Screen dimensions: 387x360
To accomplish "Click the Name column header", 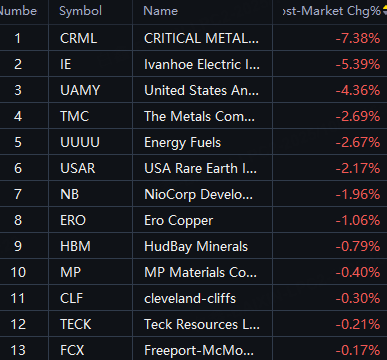I will [160, 11].
